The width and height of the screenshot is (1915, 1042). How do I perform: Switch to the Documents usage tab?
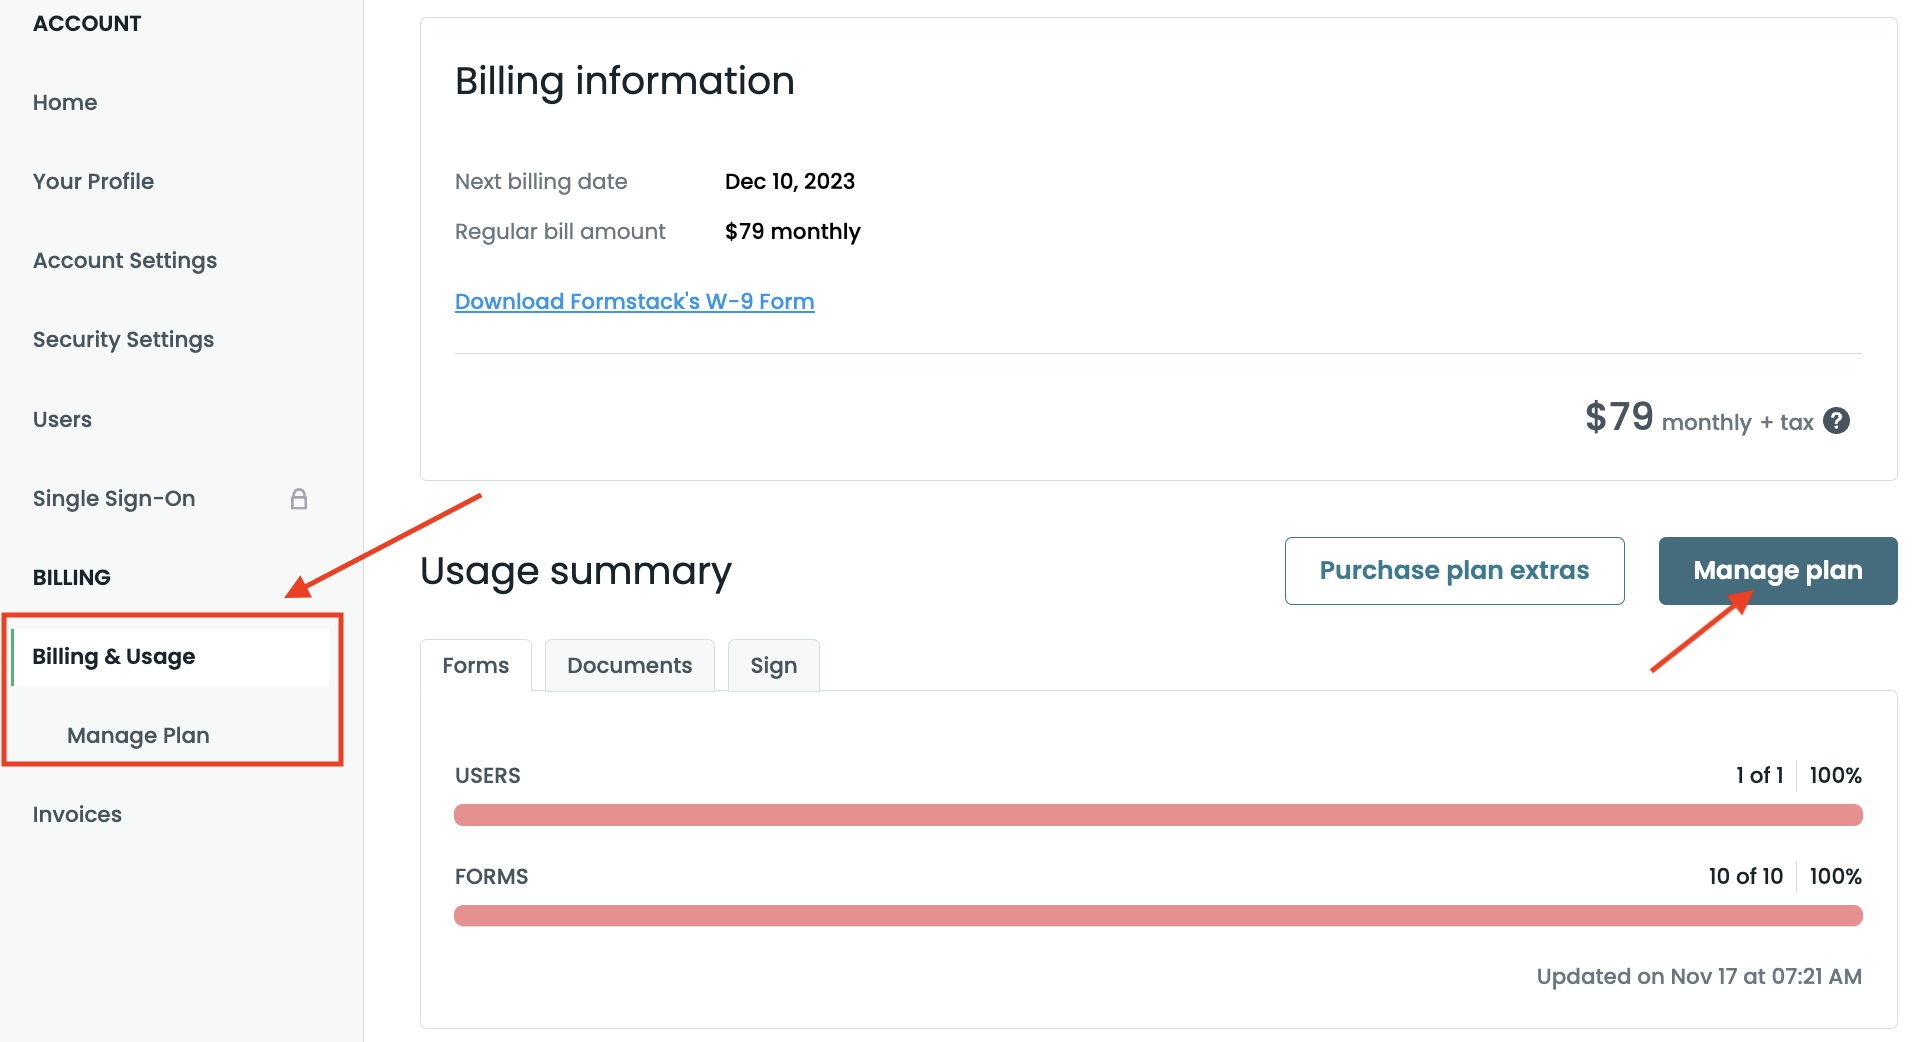coord(629,665)
